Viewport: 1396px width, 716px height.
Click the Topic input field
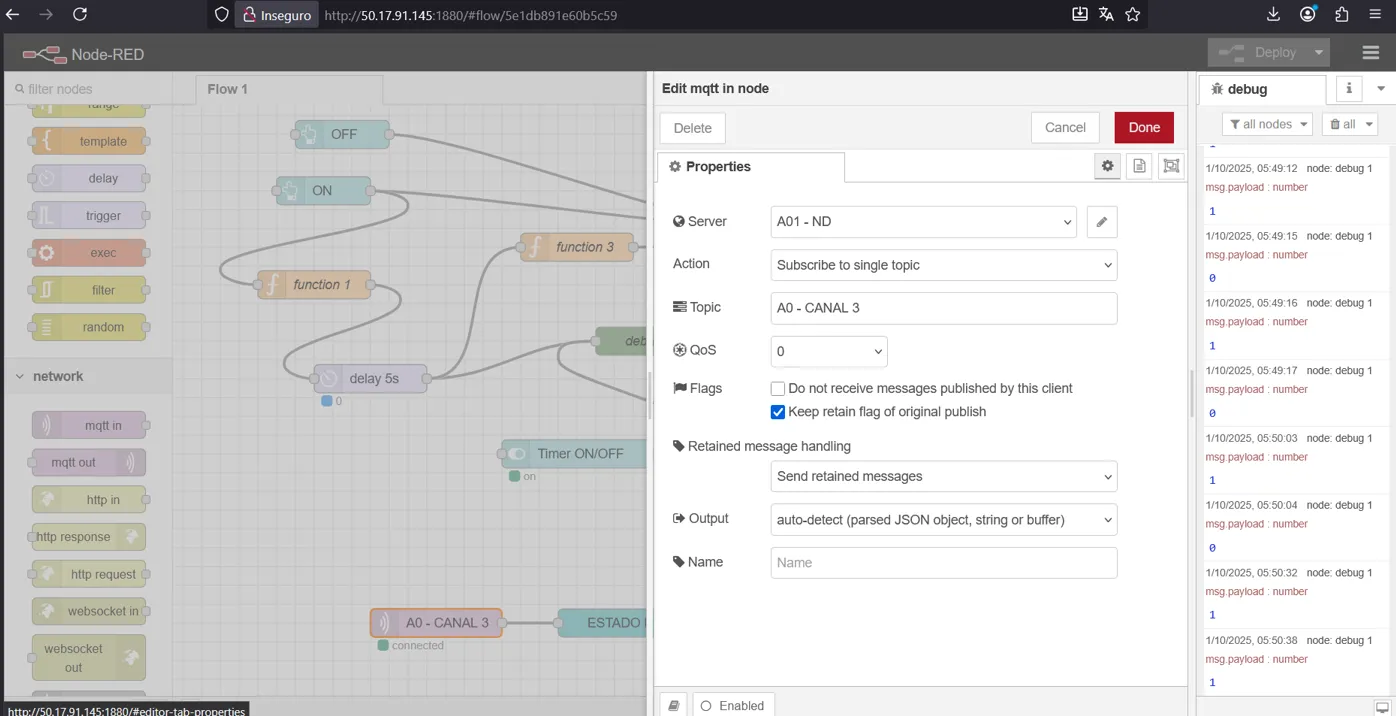943,308
